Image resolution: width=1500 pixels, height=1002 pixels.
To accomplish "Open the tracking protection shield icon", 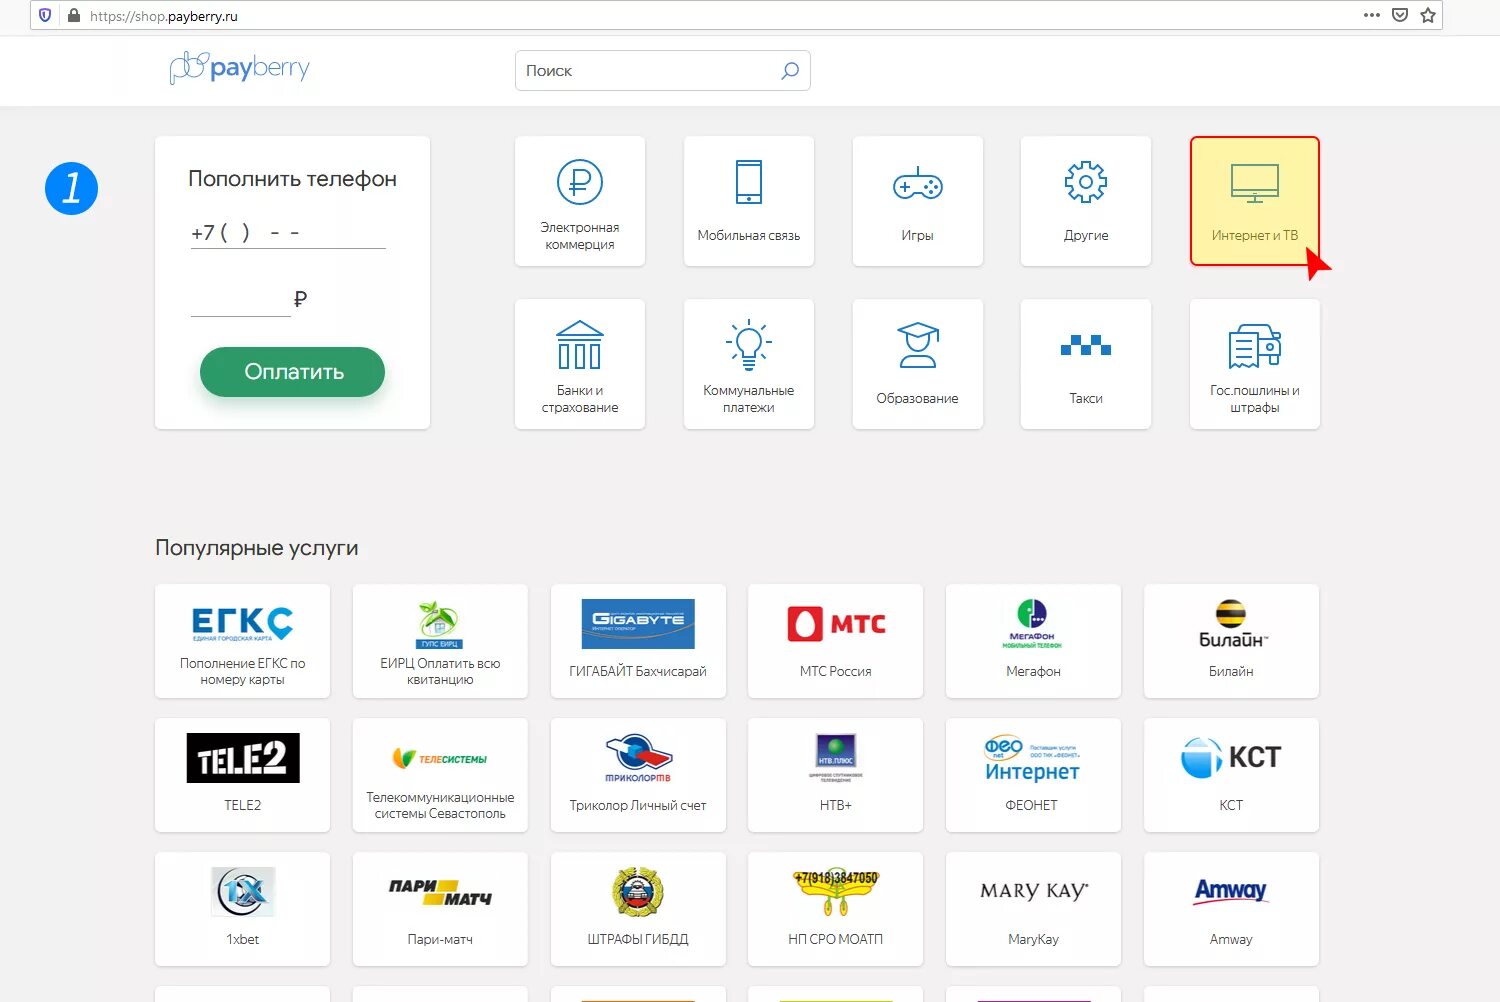I will click(x=45, y=16).
